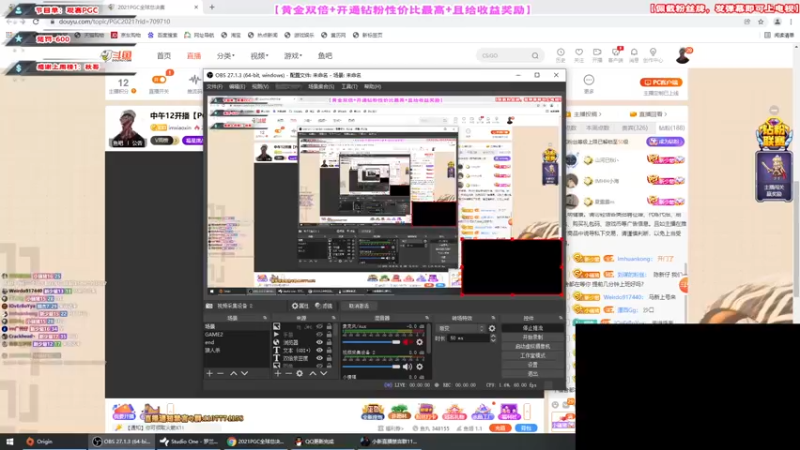
Task: Click the Douyu logo
Action: coord(116,56)
